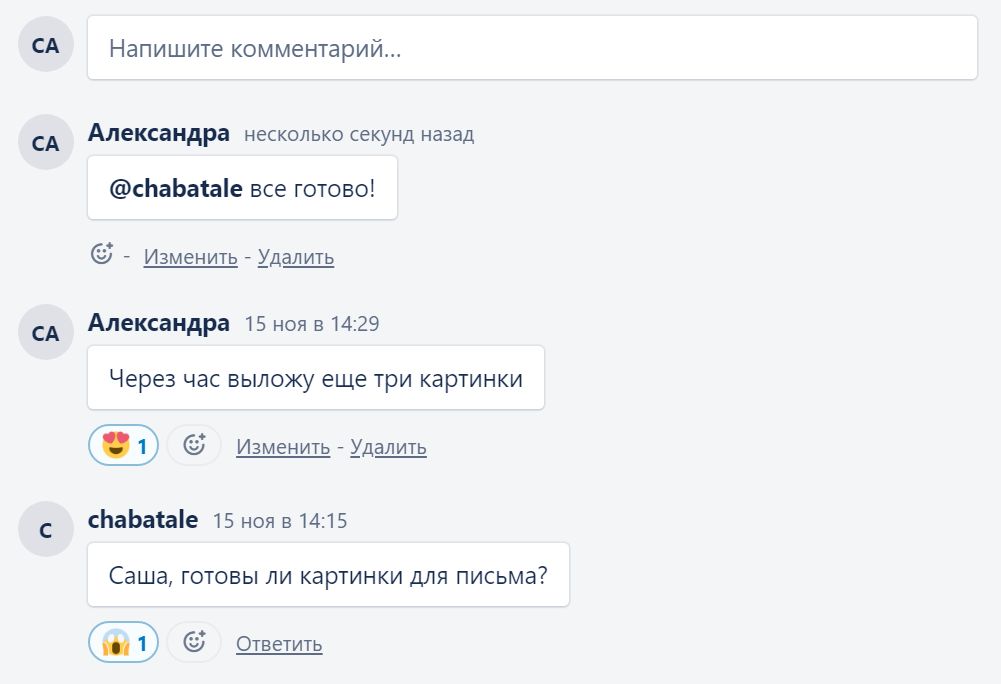
Task: Click the "15 ноя в 14:15" timestamp
Action: [x=280, y=521]
